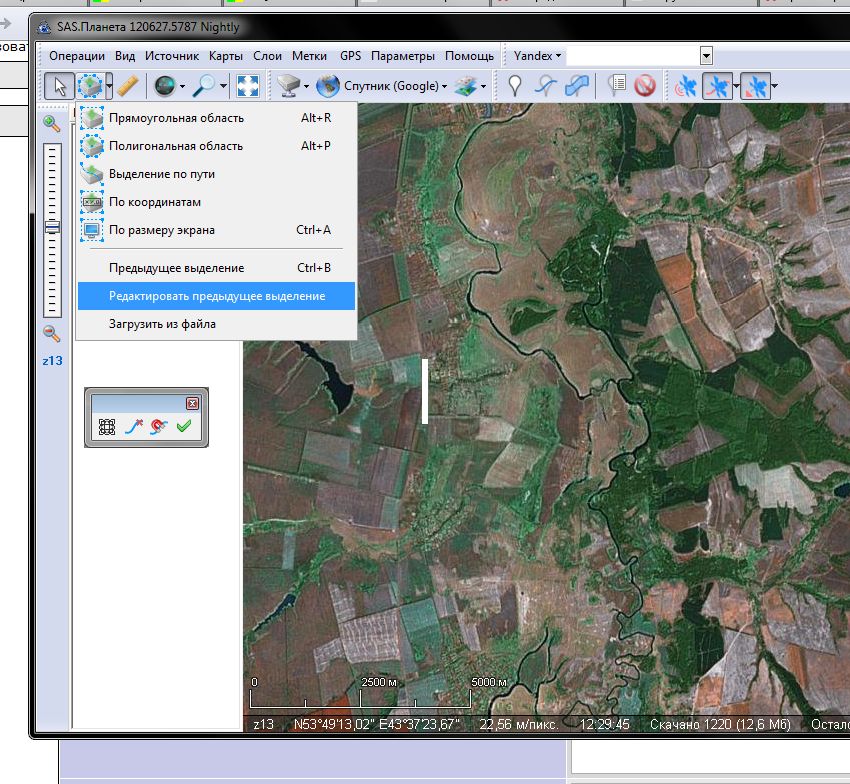Click the green checkmark in floating panel

184,427
